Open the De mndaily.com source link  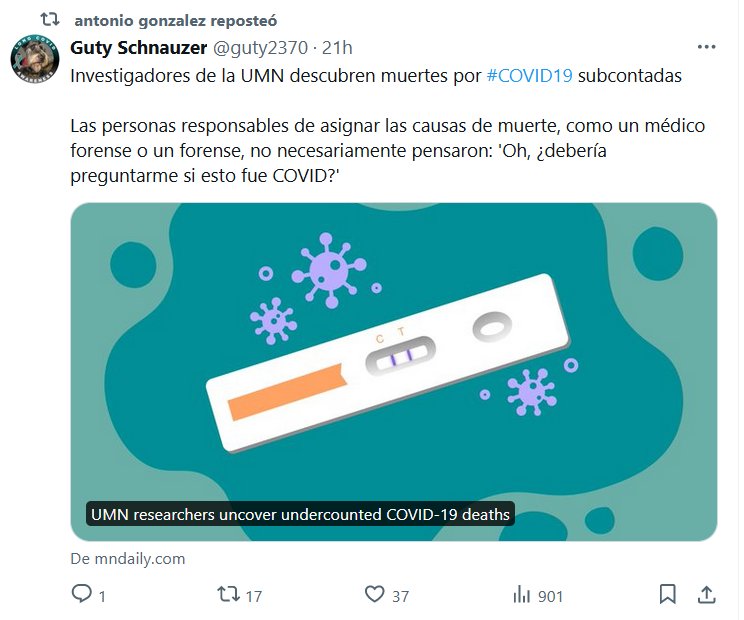(128, 559)
